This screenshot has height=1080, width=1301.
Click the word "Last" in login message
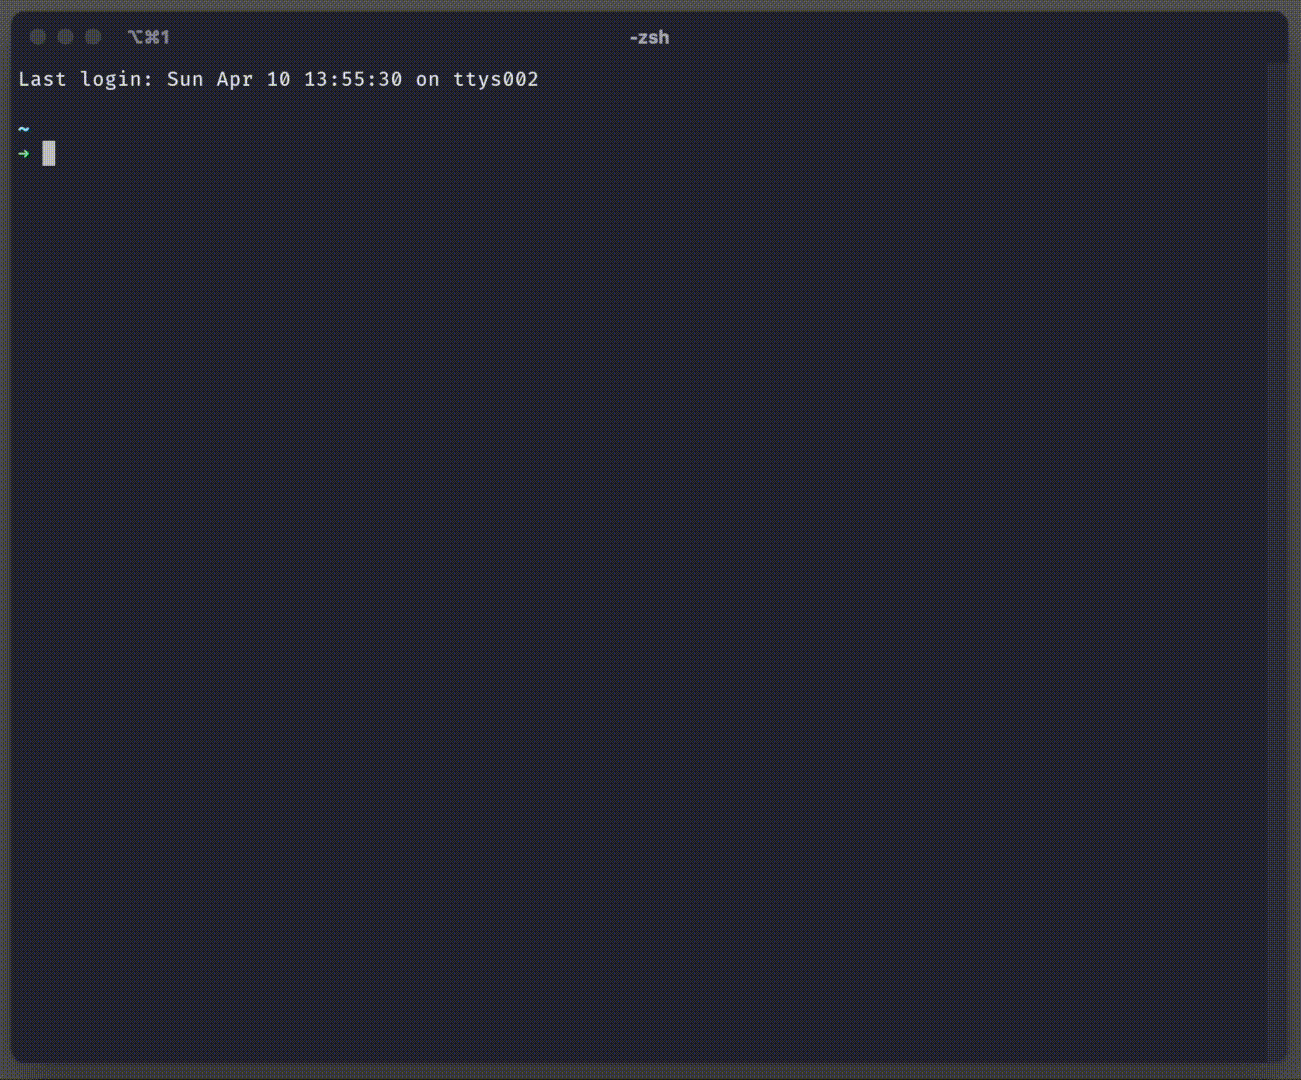click(42, 79)
